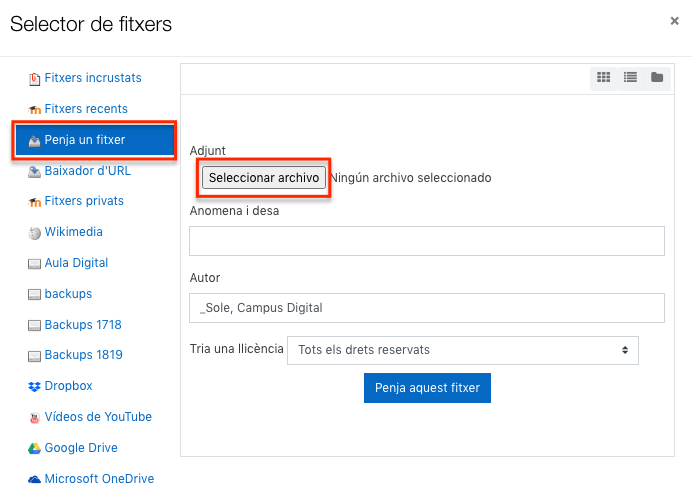The width and height of the screenshot is (692, 495).
Task: Click the Vídeos de YouTube icon
Action: (x=35, y=417)
